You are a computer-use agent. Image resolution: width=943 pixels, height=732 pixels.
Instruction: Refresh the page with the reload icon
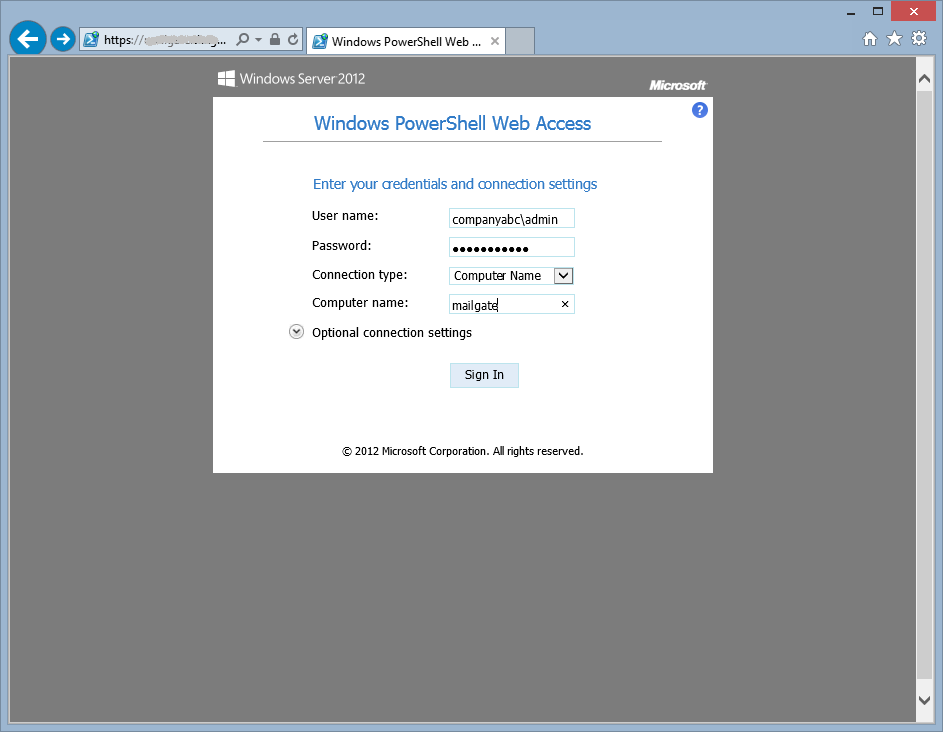(x=290, y=38)
